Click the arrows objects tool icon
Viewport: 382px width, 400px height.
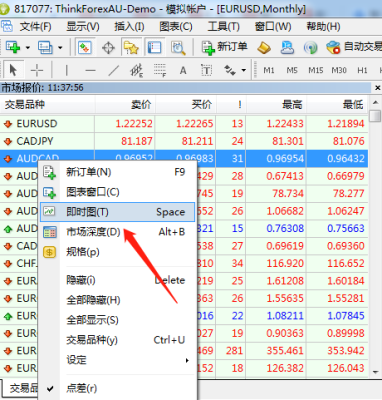tap(230, 70)
